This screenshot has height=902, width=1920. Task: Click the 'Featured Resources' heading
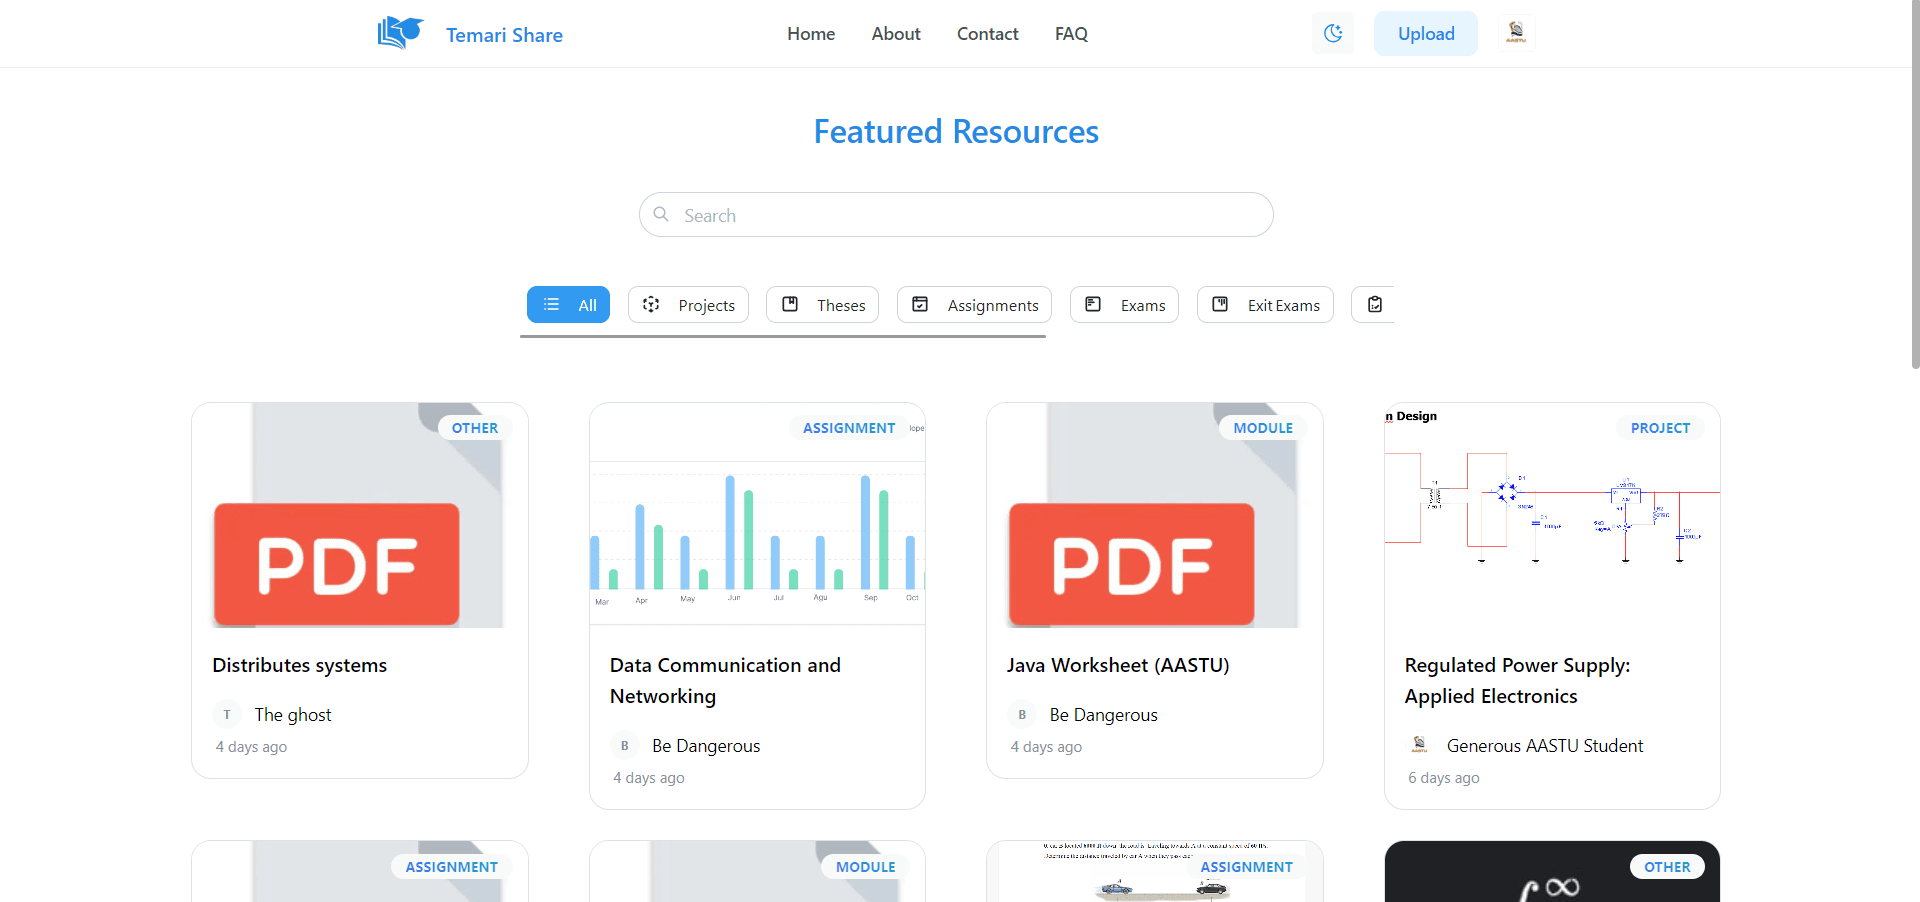coord(956,131)
